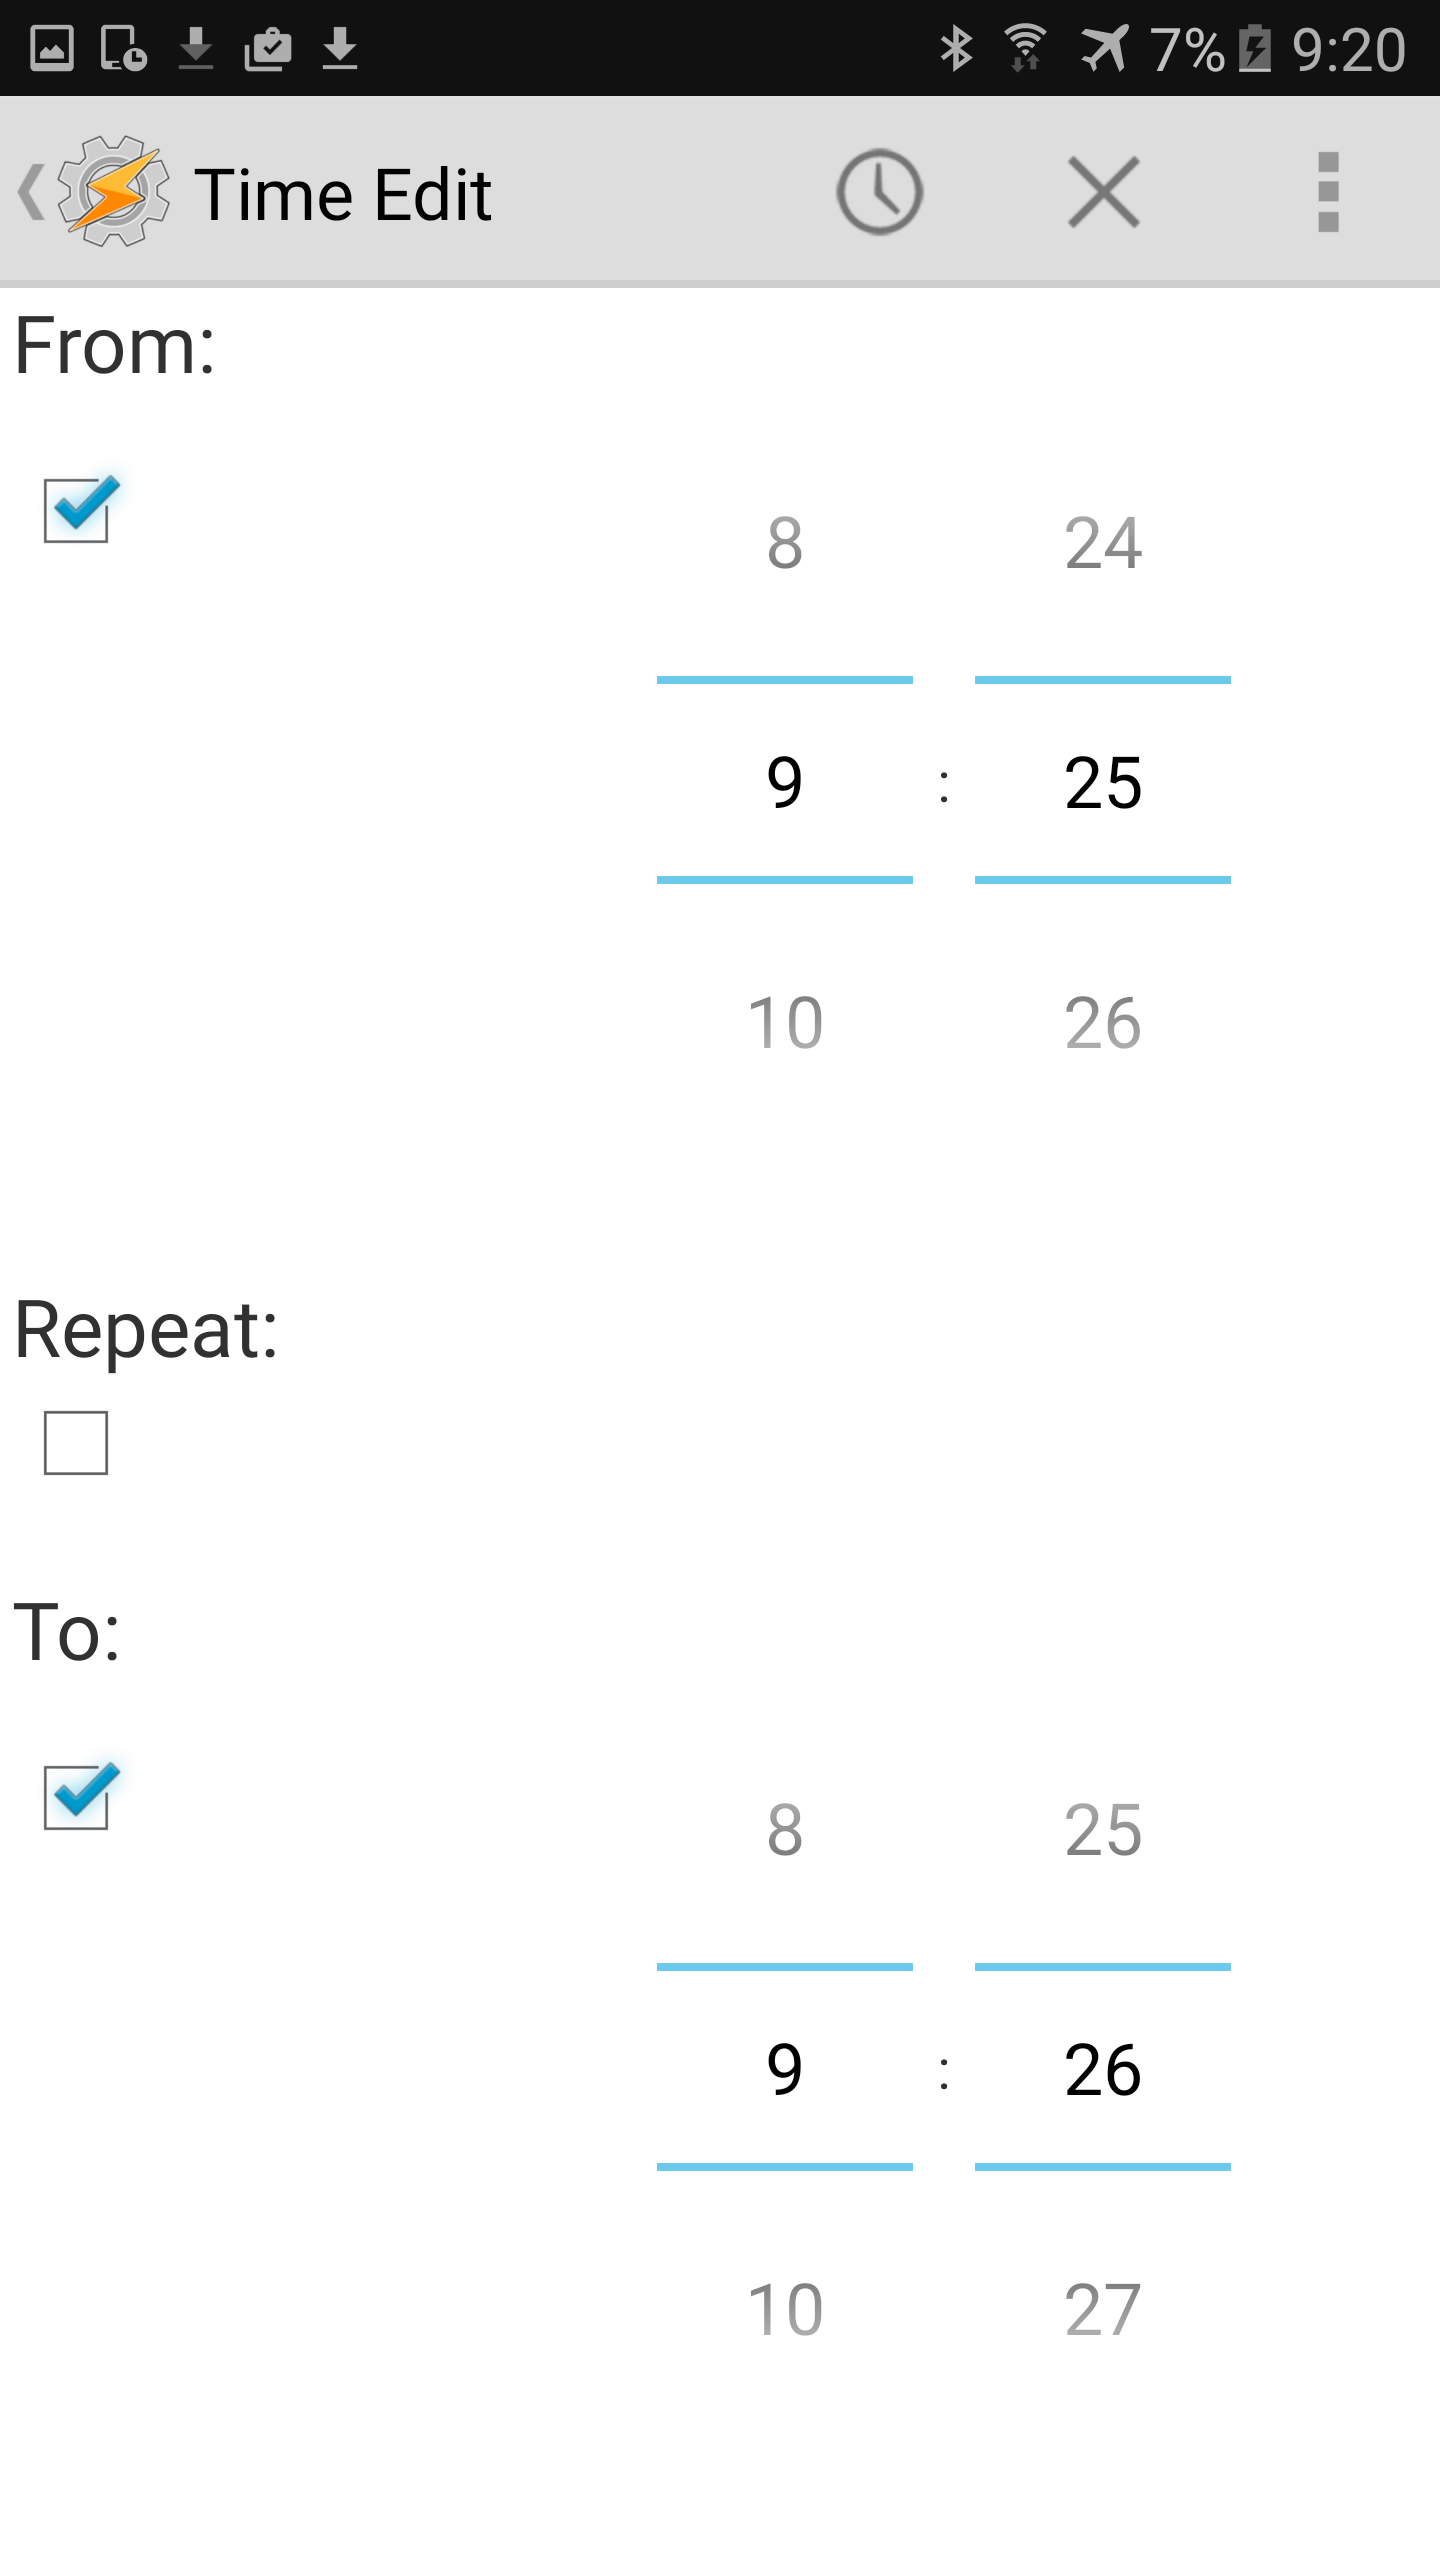The height and width of the screenshot is (2560, 1440).
Task: Tap the battery indicator icon
Action: coord(1255,48)
